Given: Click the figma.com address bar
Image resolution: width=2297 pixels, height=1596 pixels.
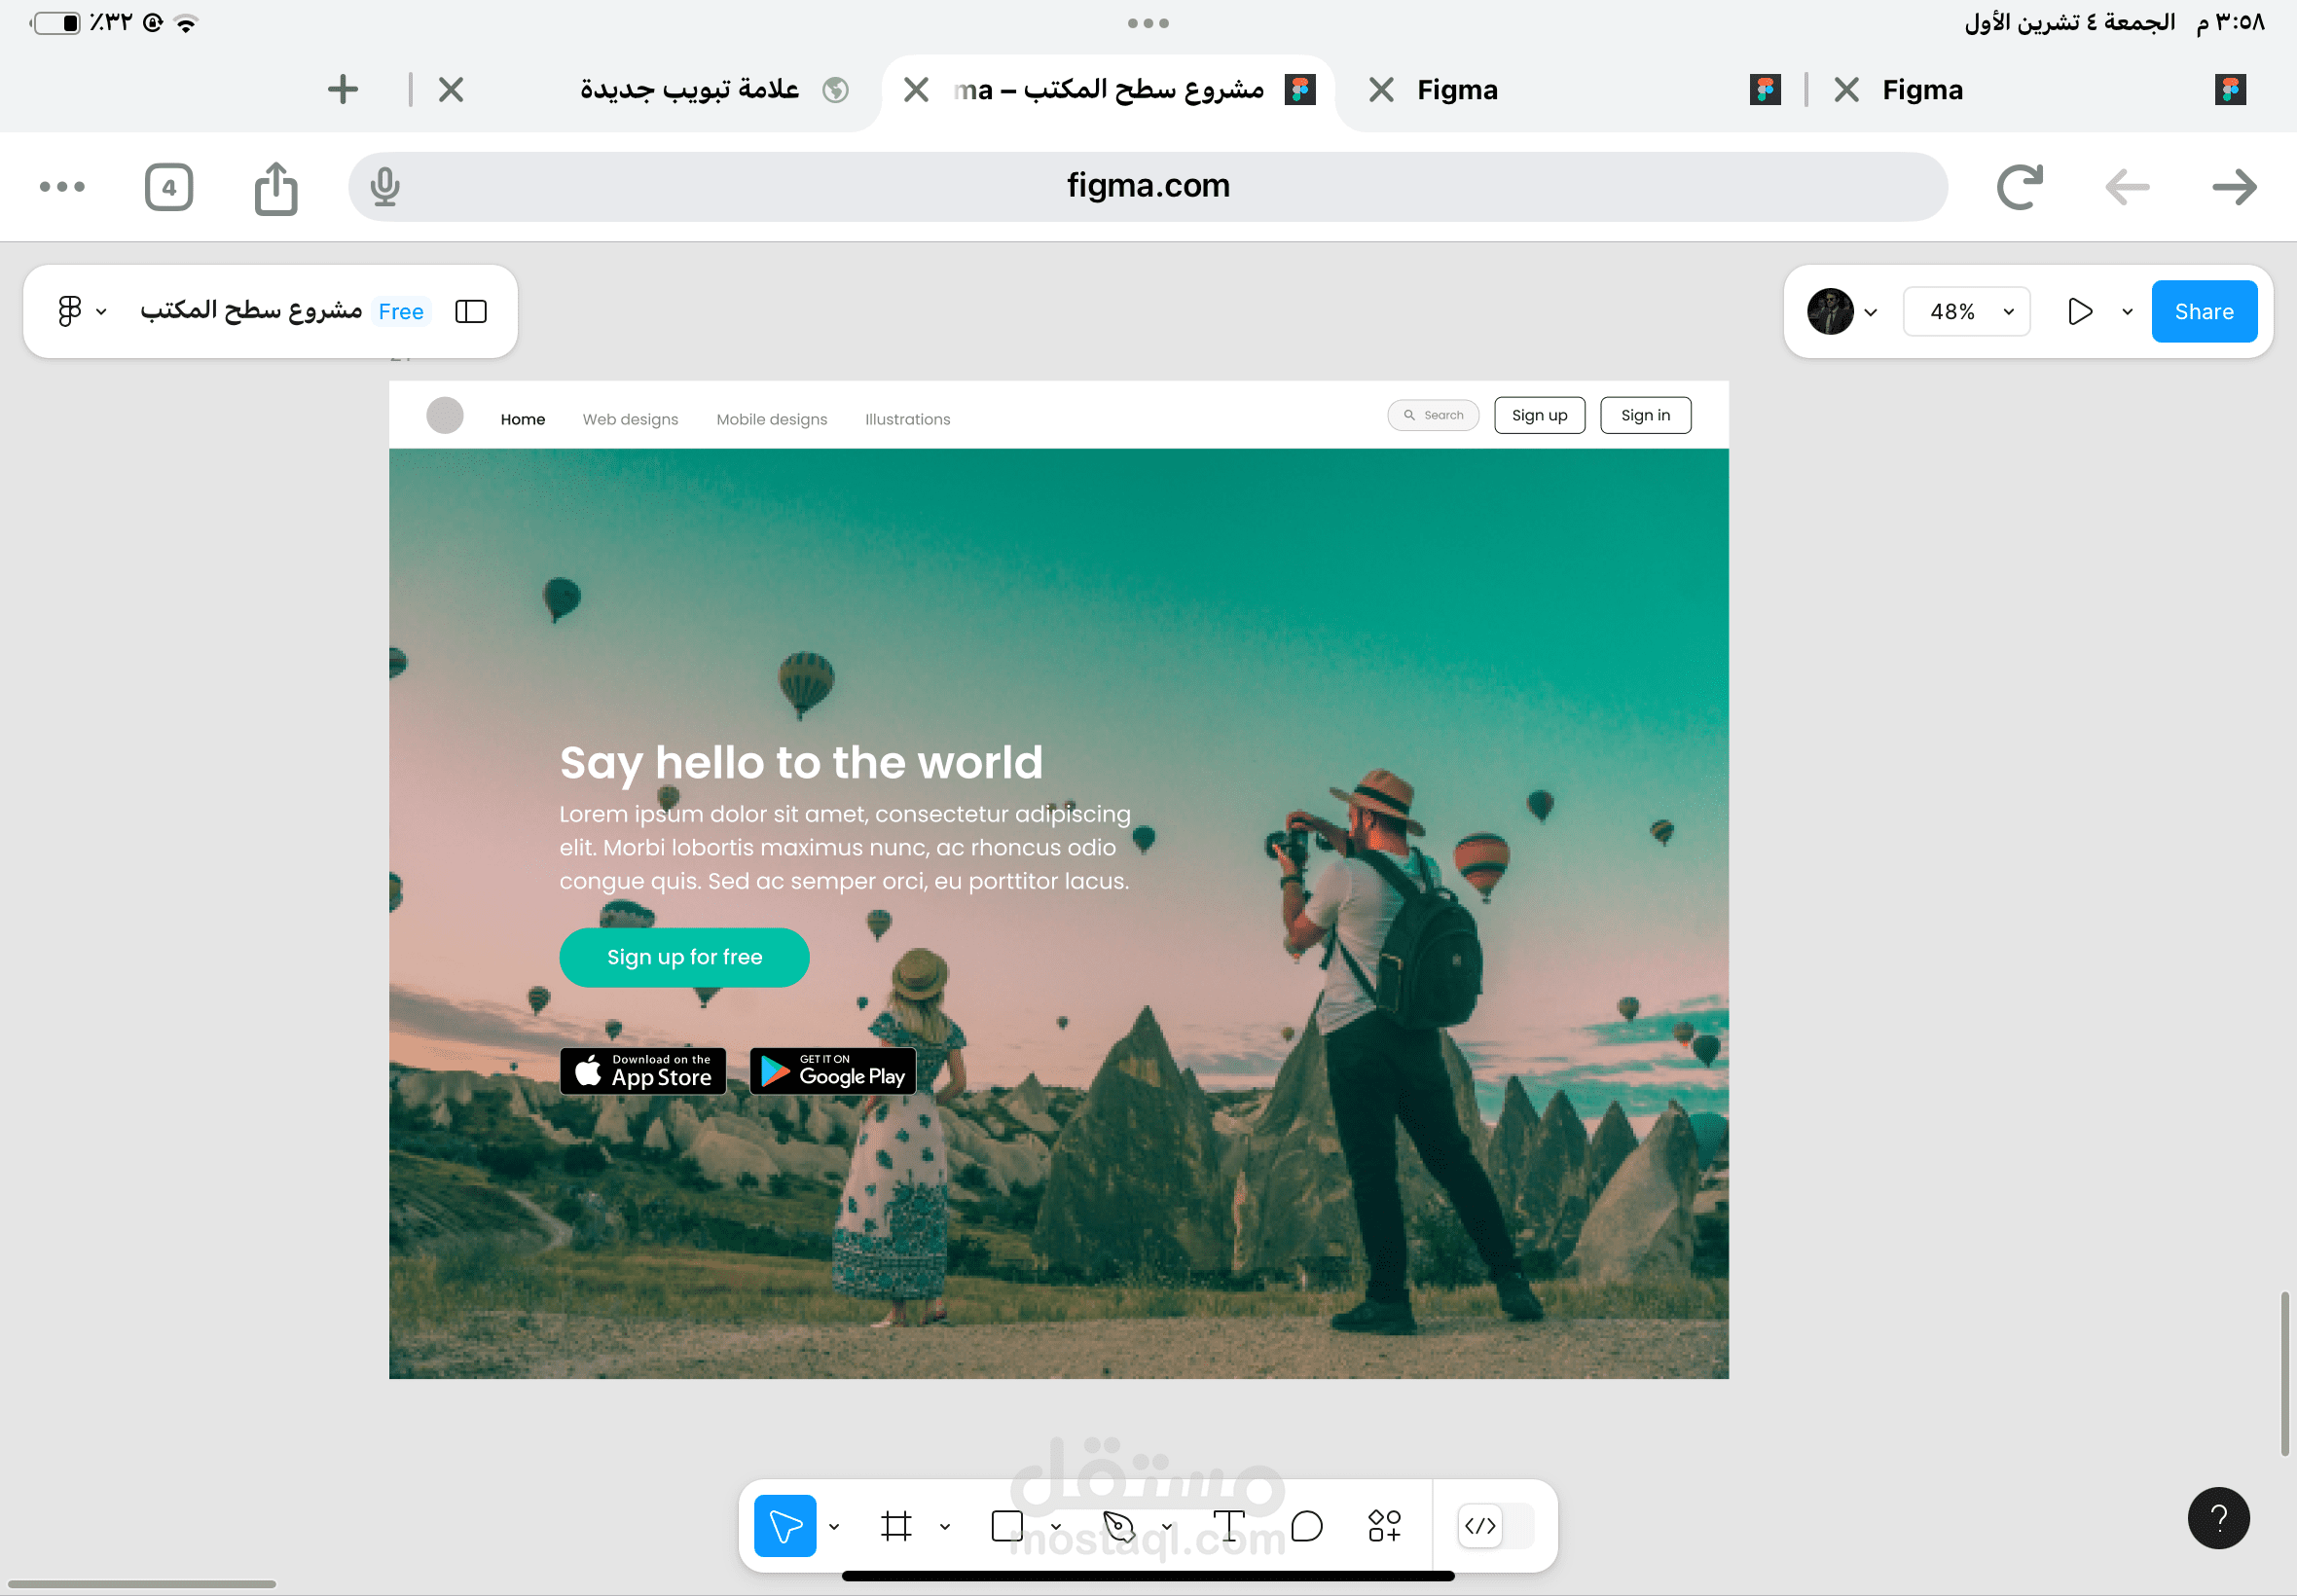Looking at the screenshot, I should (1148, 187).
